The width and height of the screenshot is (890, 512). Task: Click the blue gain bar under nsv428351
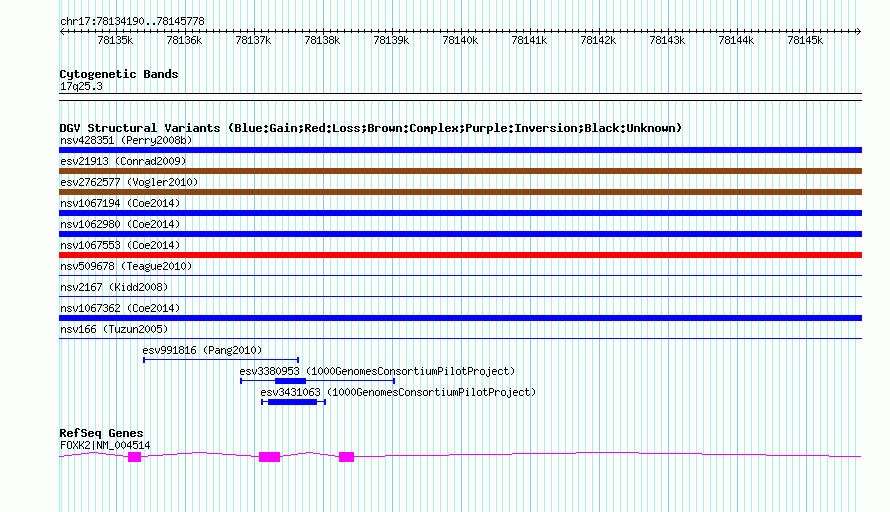pyautogui.click(x=460, y=150)
